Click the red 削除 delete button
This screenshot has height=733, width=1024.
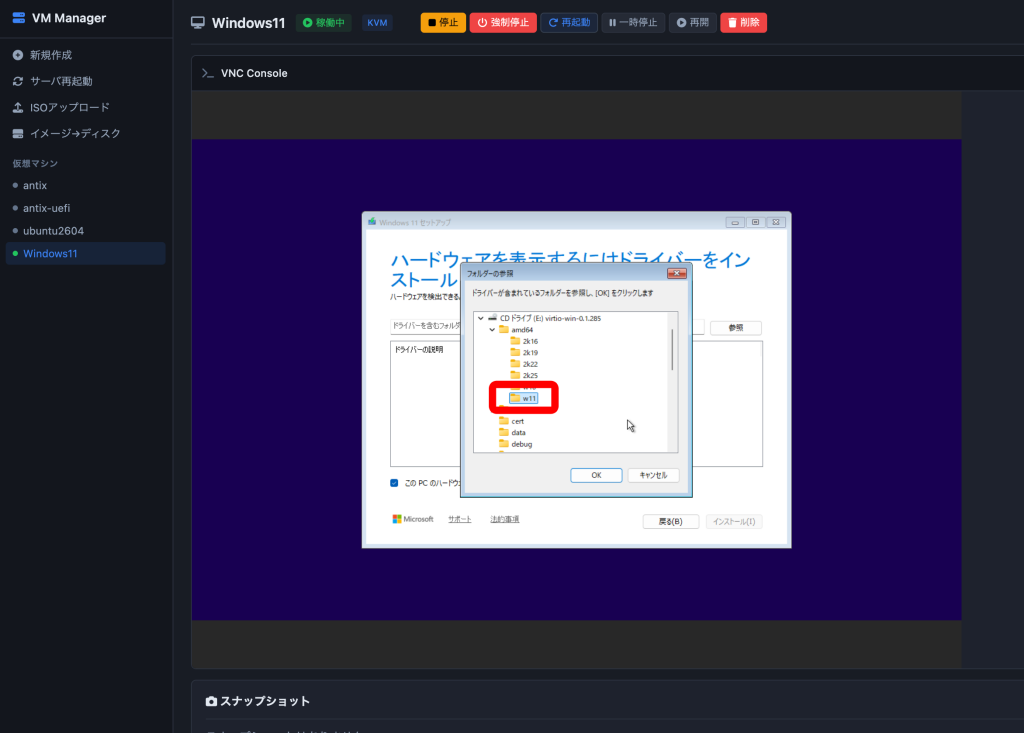coord(743,23)
